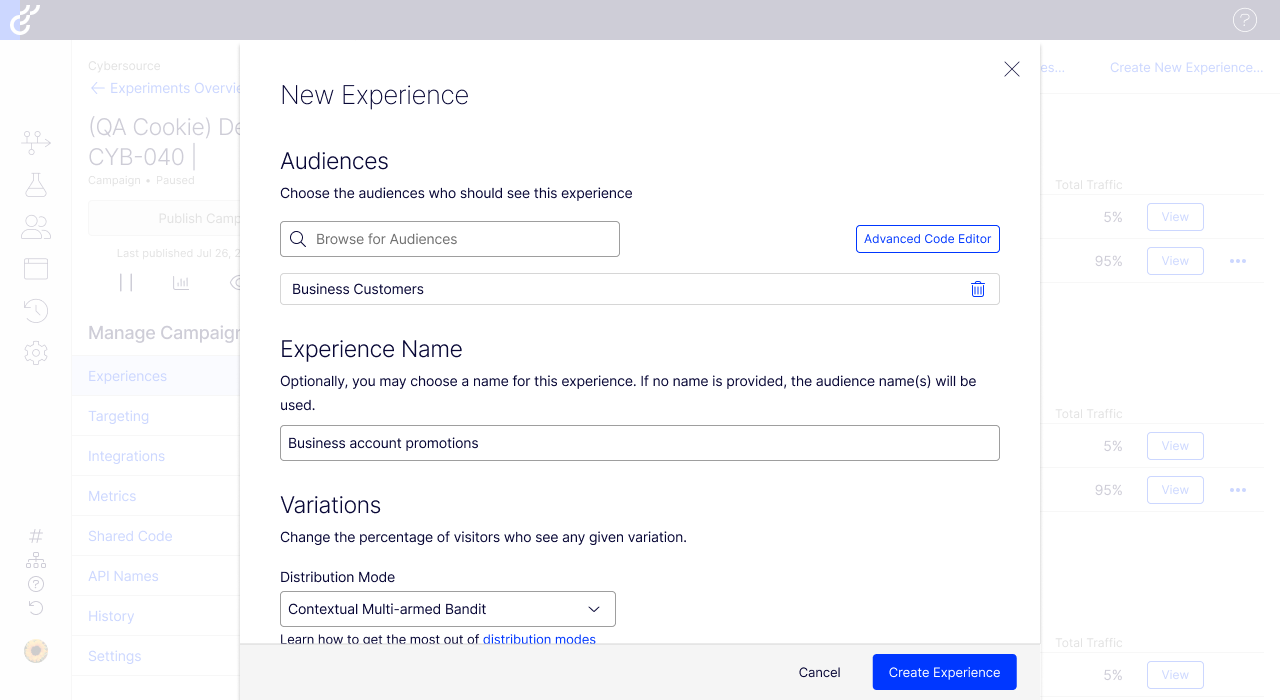Open the settings gear icon in sidebar
The width and height of the screenshot is (1280, 700).
36,353
